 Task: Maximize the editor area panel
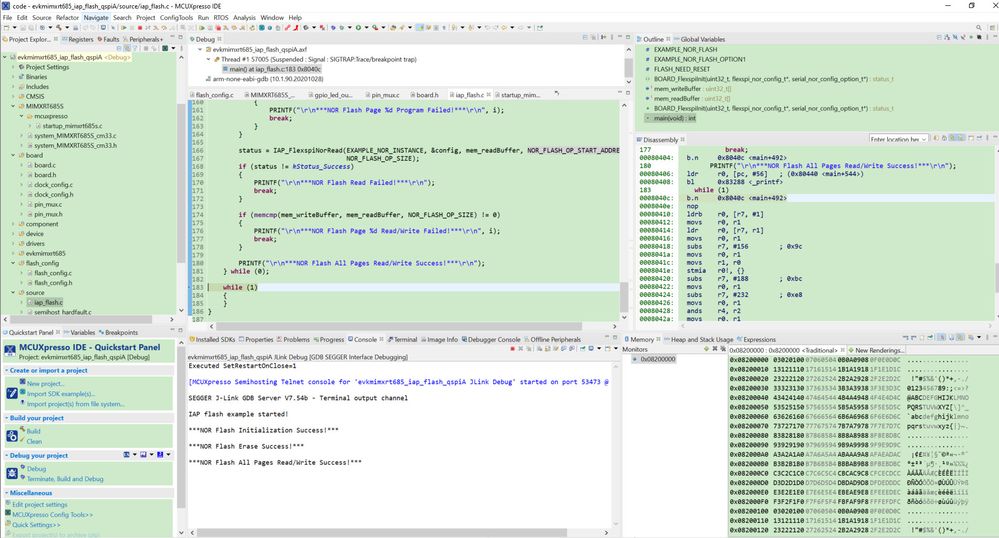click(628, 93)
